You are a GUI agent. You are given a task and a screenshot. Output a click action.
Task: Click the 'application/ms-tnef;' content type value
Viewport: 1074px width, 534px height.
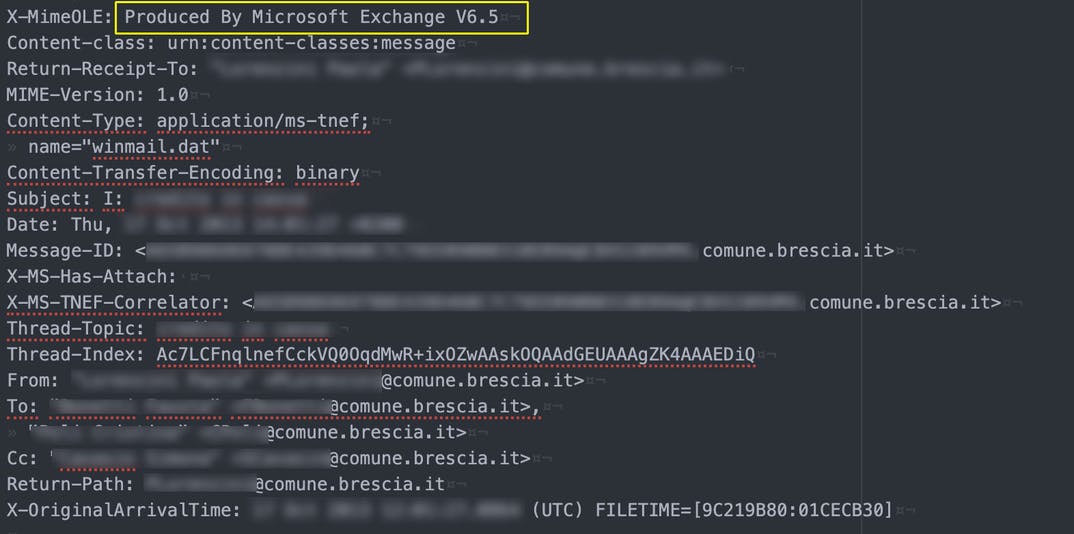tap(263, 121)
